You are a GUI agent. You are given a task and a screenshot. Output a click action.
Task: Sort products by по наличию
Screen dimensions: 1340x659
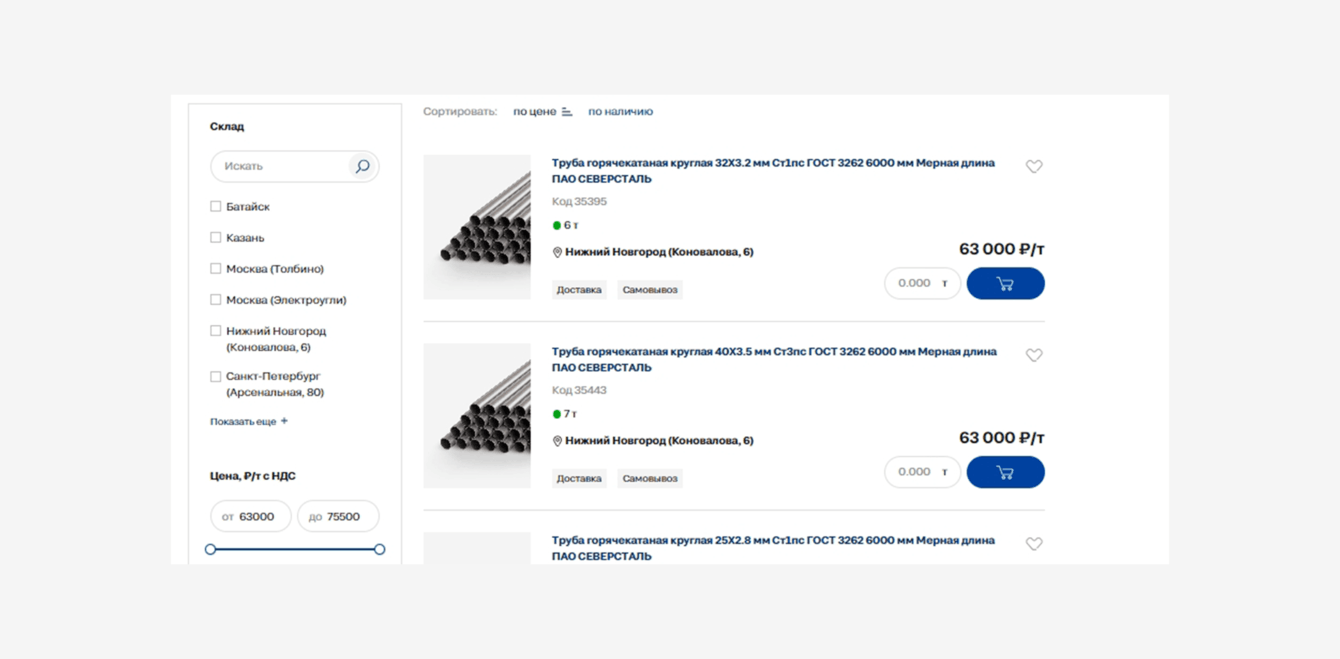point(620,112)
